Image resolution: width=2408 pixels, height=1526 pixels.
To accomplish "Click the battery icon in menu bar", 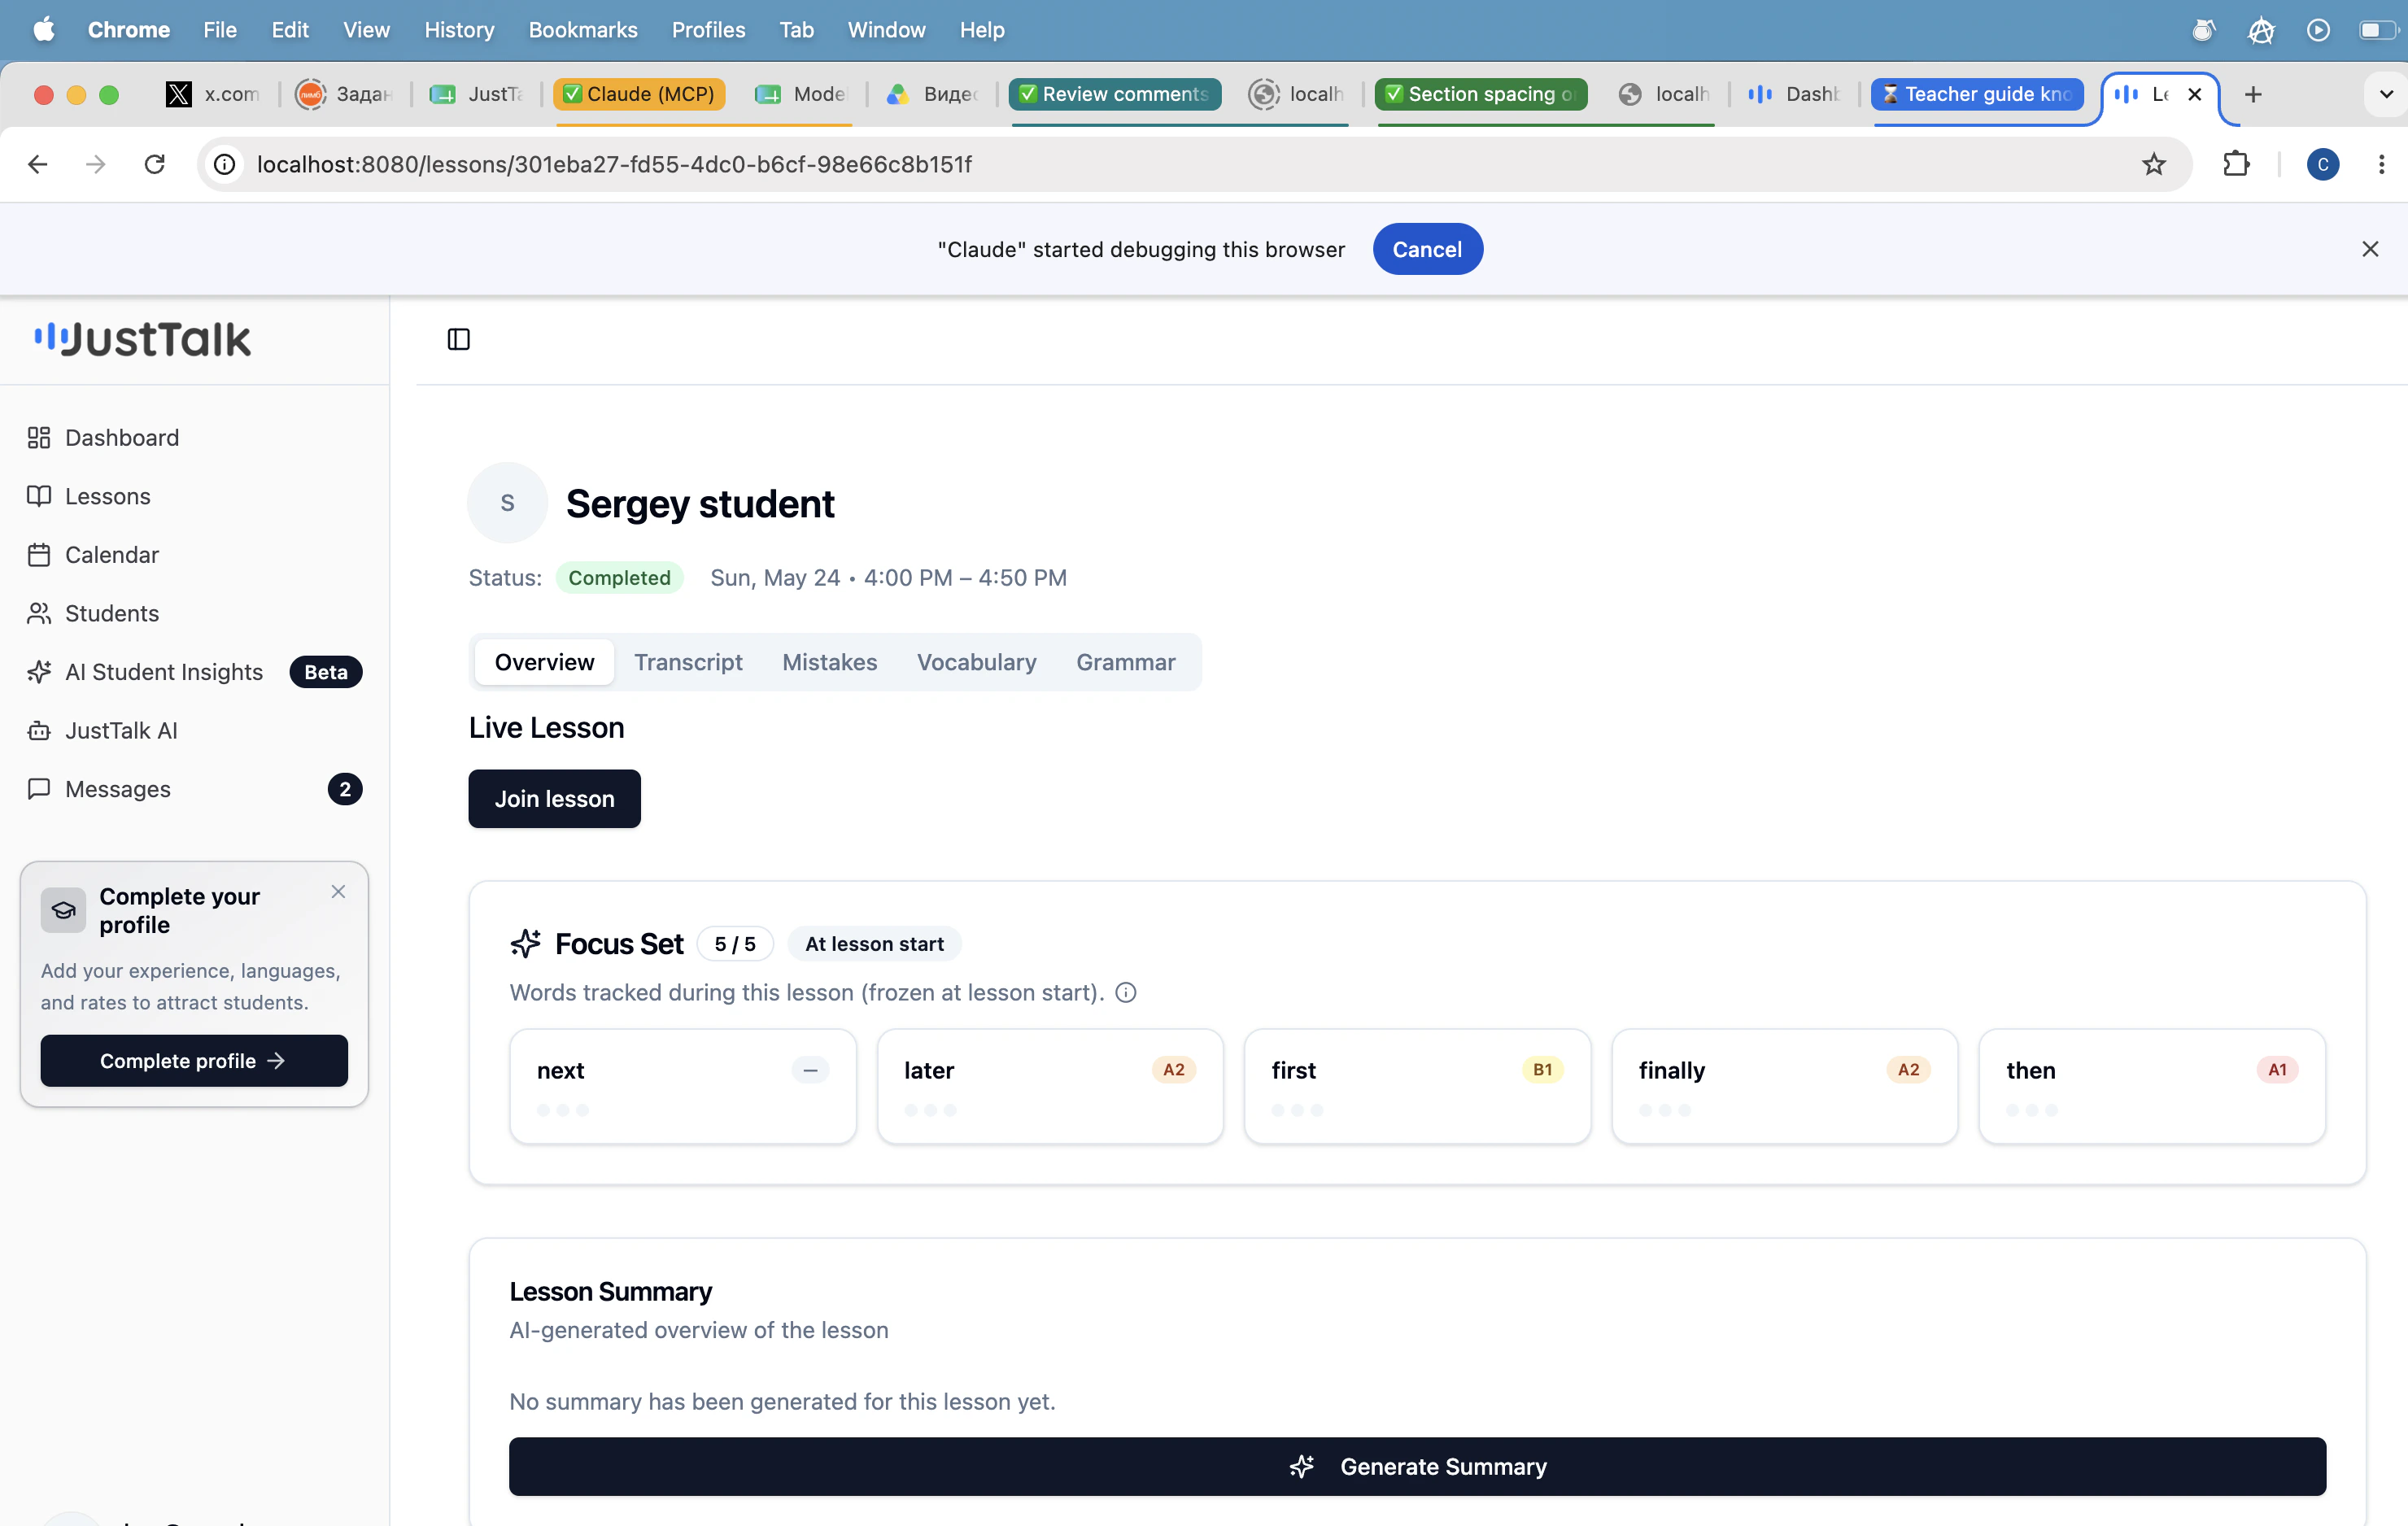I will pyautogui.click(x=2380, y=30).
